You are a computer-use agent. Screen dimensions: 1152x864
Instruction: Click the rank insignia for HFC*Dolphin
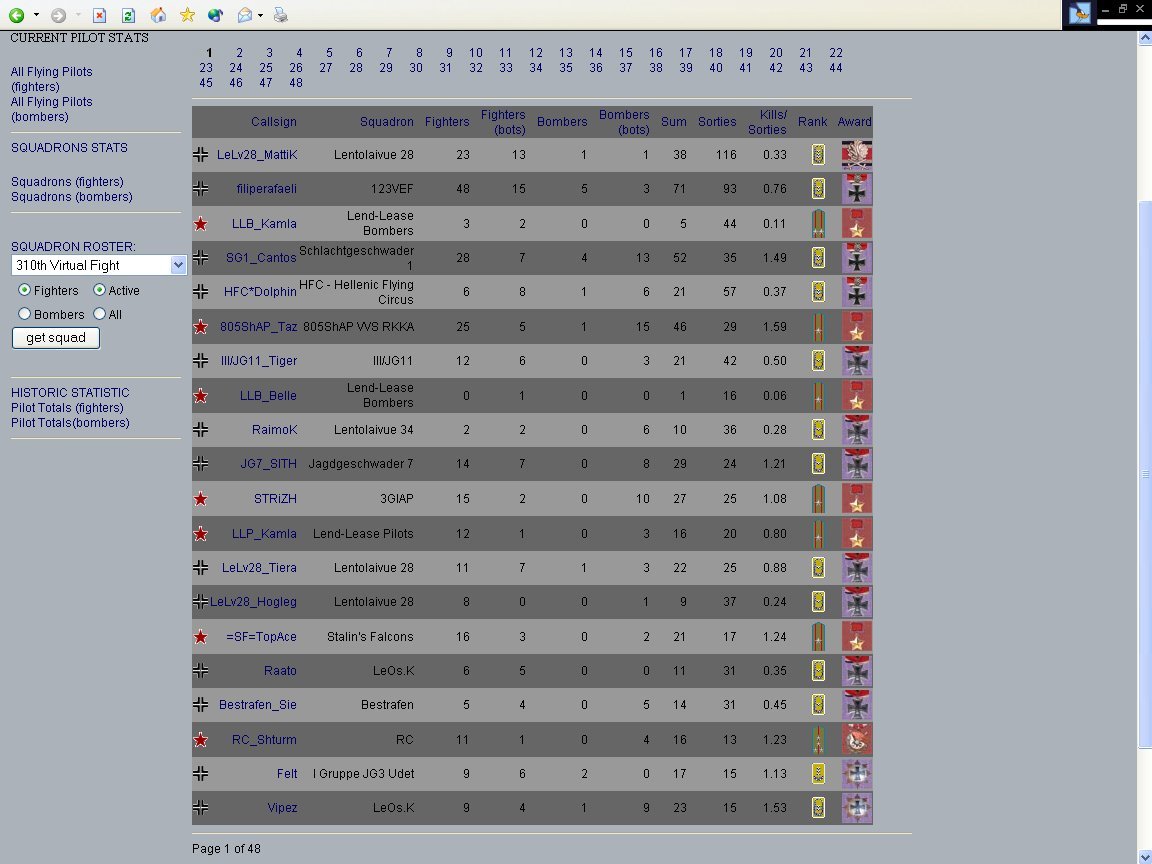tap(818, 292)
